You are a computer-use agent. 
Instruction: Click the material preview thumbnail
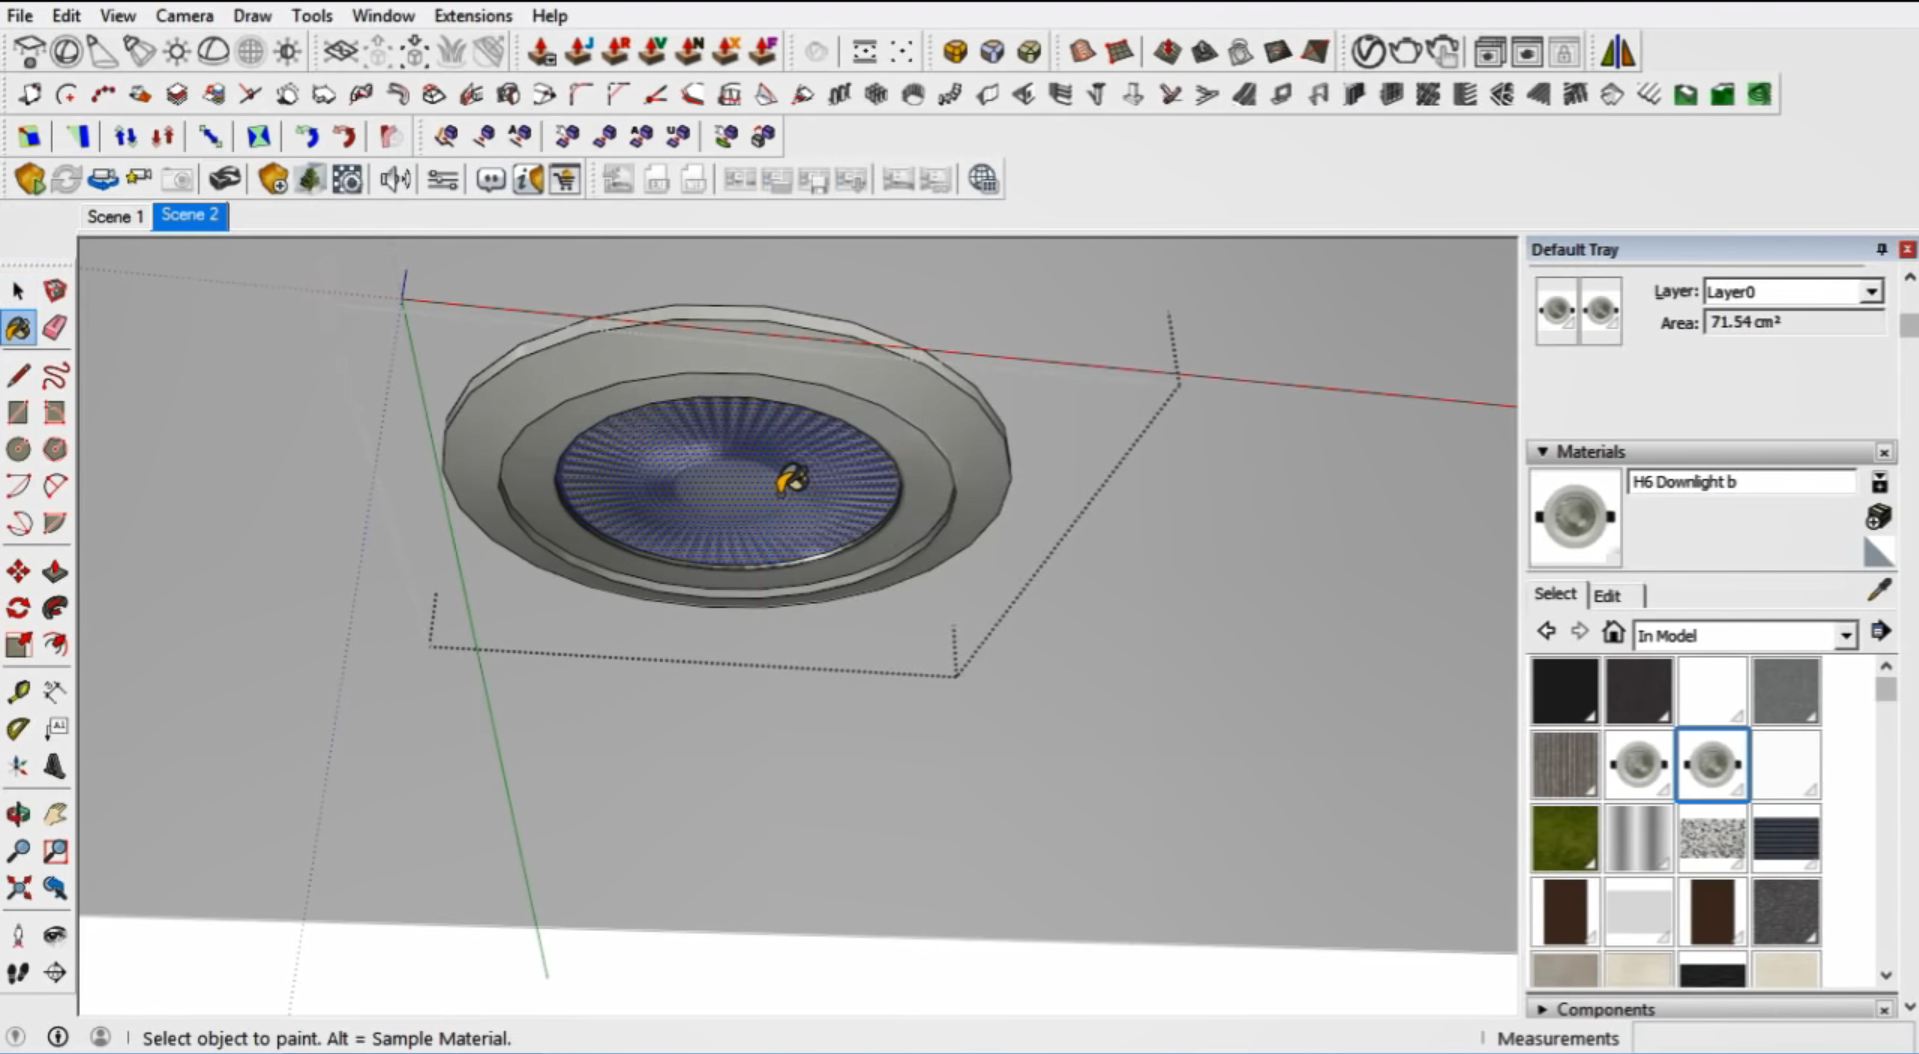(1575, 517)
